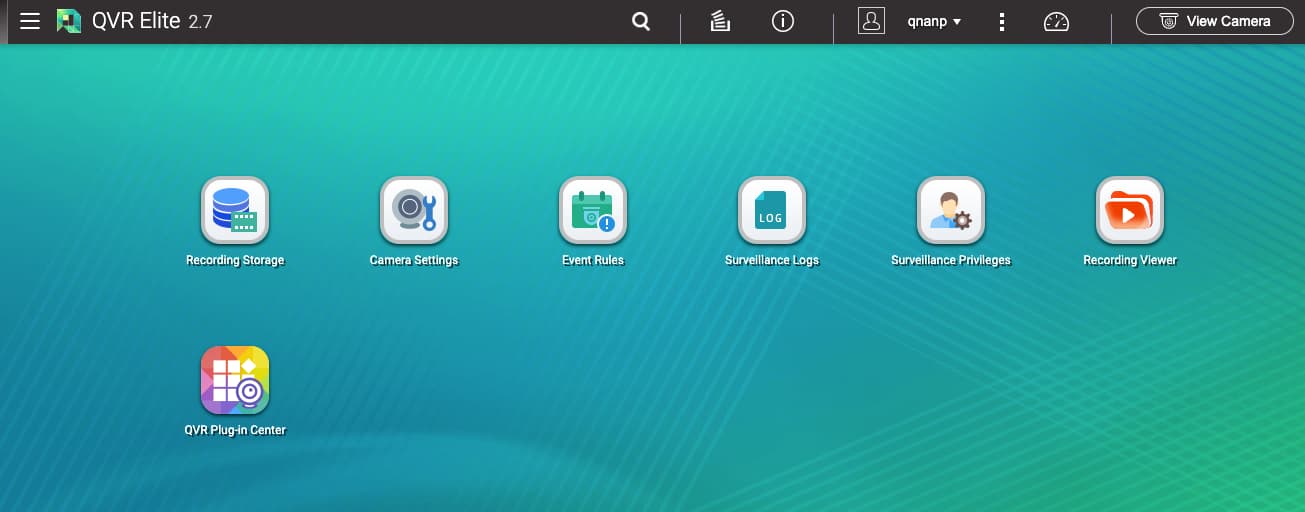Open Camera Settings app icon
The width and height of the screenshot is (1305, 512).
(414, 210)
